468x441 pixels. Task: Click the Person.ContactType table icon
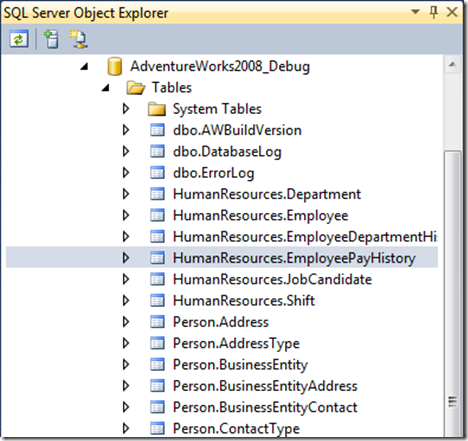click(x=157, y=429)
